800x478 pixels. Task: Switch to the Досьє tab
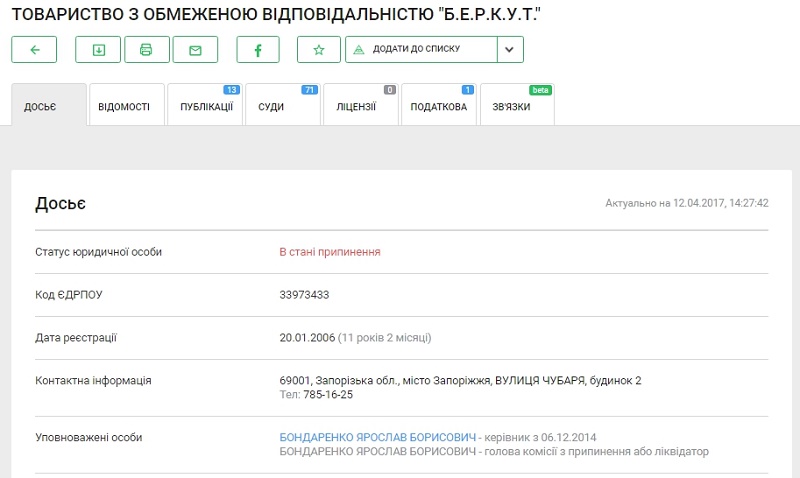click(48, 107)
